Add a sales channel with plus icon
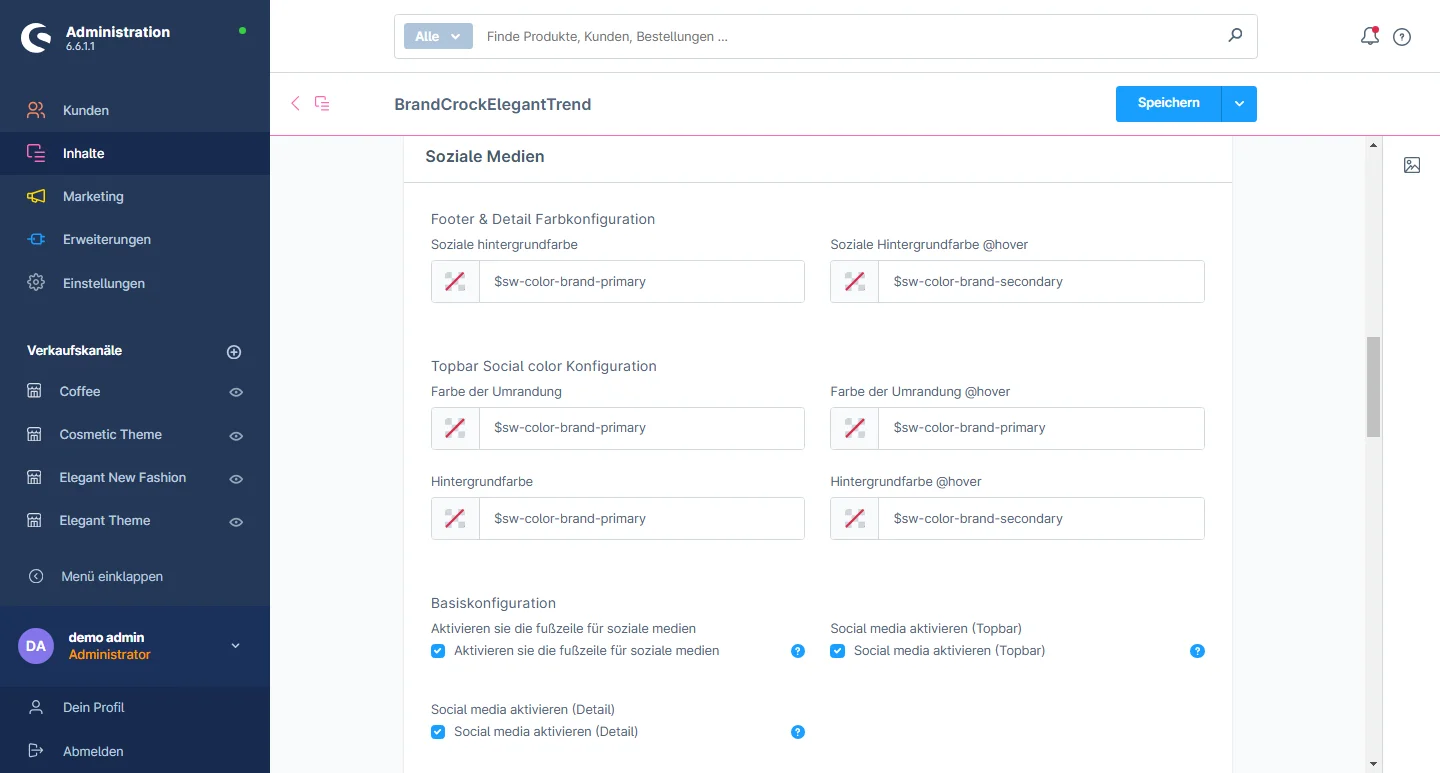 234,352
